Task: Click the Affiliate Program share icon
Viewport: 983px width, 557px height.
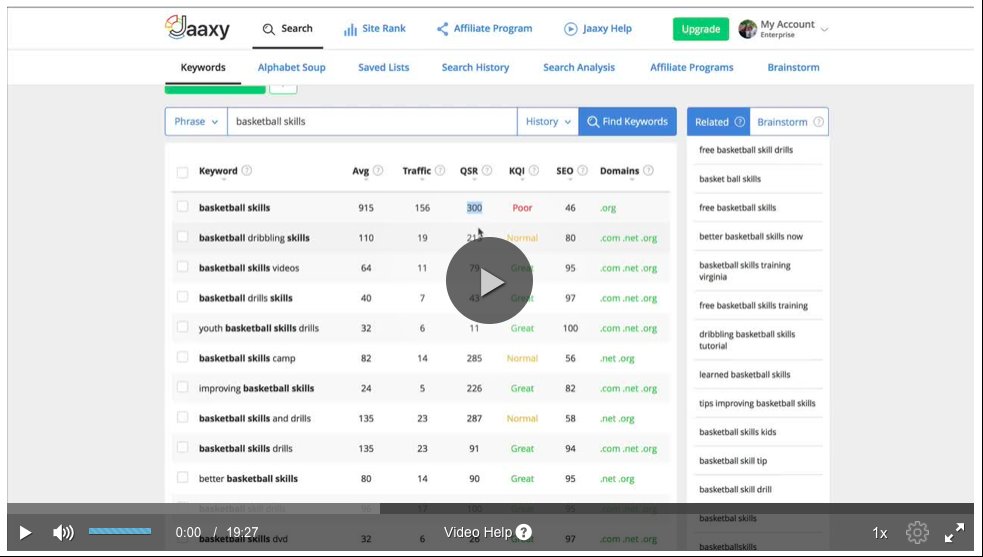Action: 443,29
